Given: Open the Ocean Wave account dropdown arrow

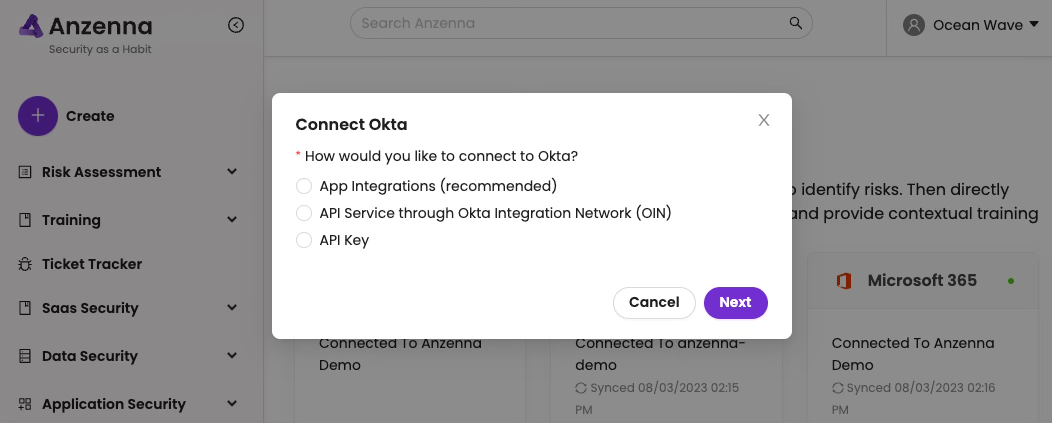Looking at the screenshot, I should click(1033, 25).
